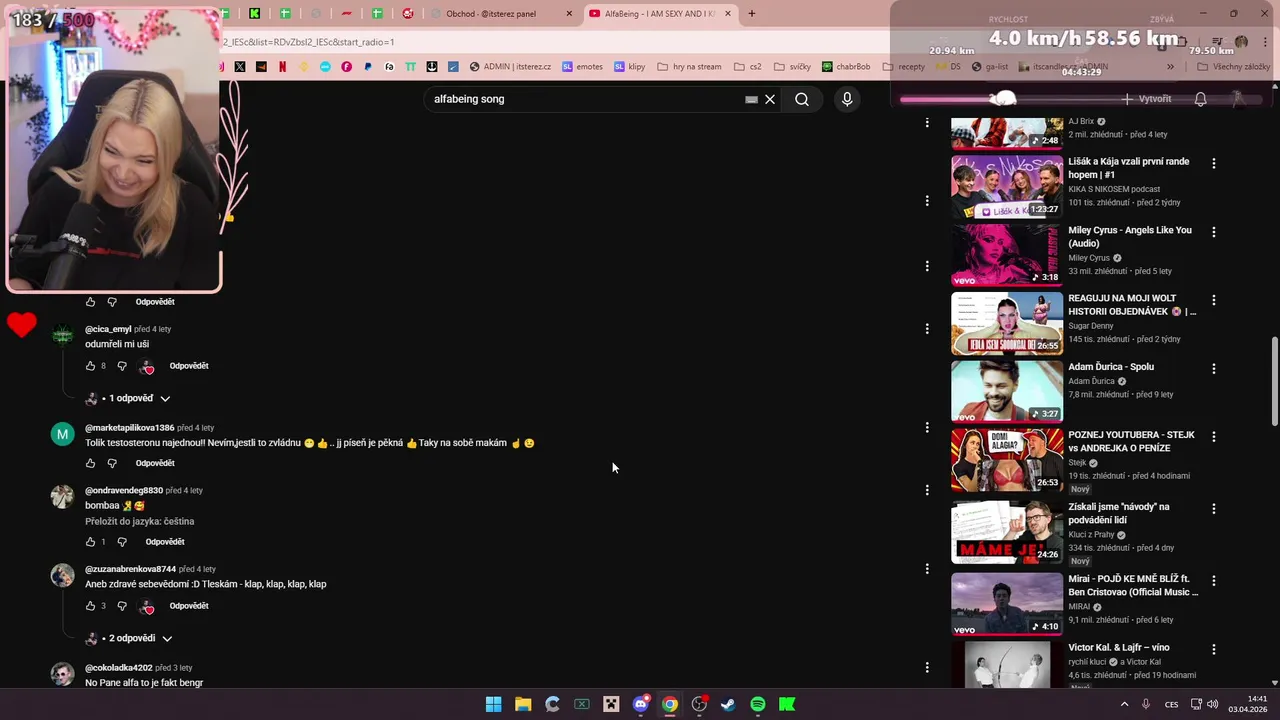Open more options for Adam Ďurica Spolu video
1280x720 pixels.
point(1214,369)
